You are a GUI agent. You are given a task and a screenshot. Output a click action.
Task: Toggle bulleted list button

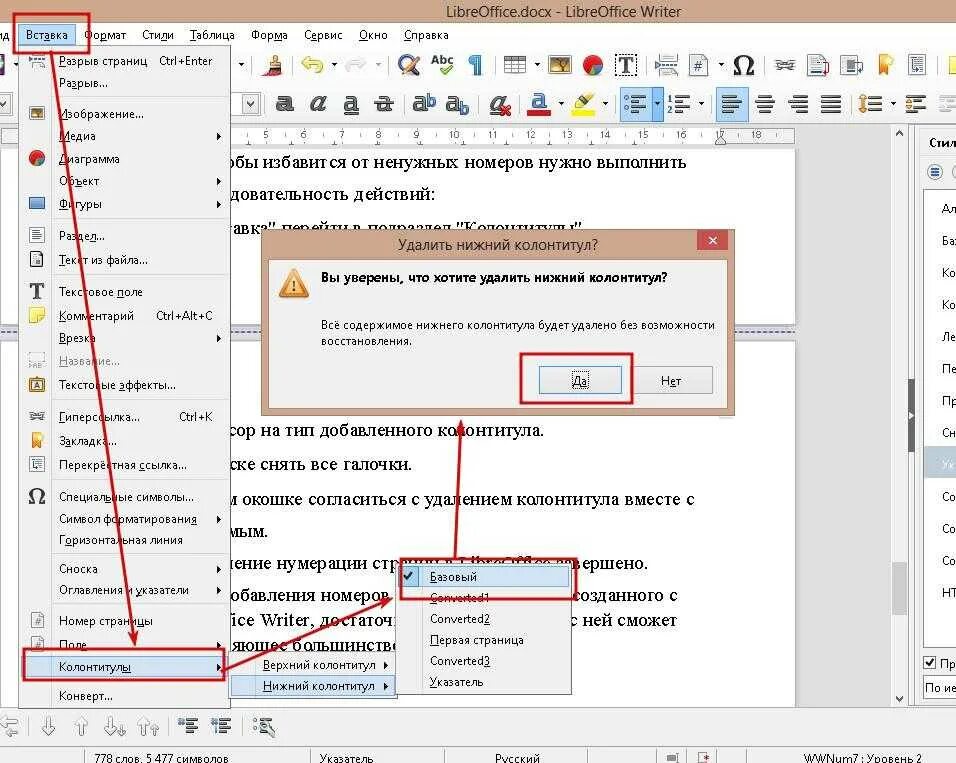coord(636,104)
